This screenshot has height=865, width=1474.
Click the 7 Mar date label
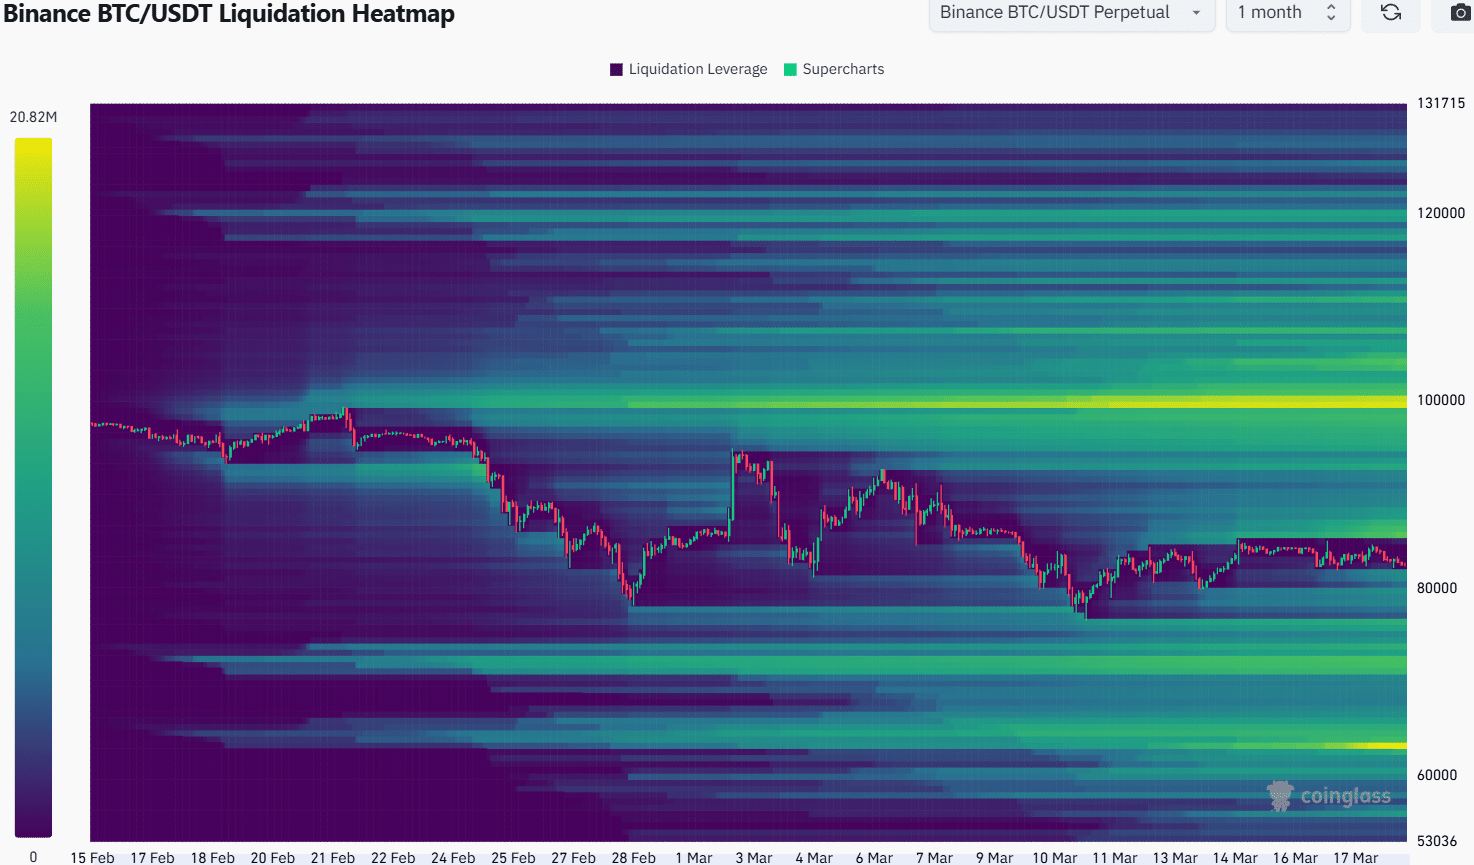(934, 858)
